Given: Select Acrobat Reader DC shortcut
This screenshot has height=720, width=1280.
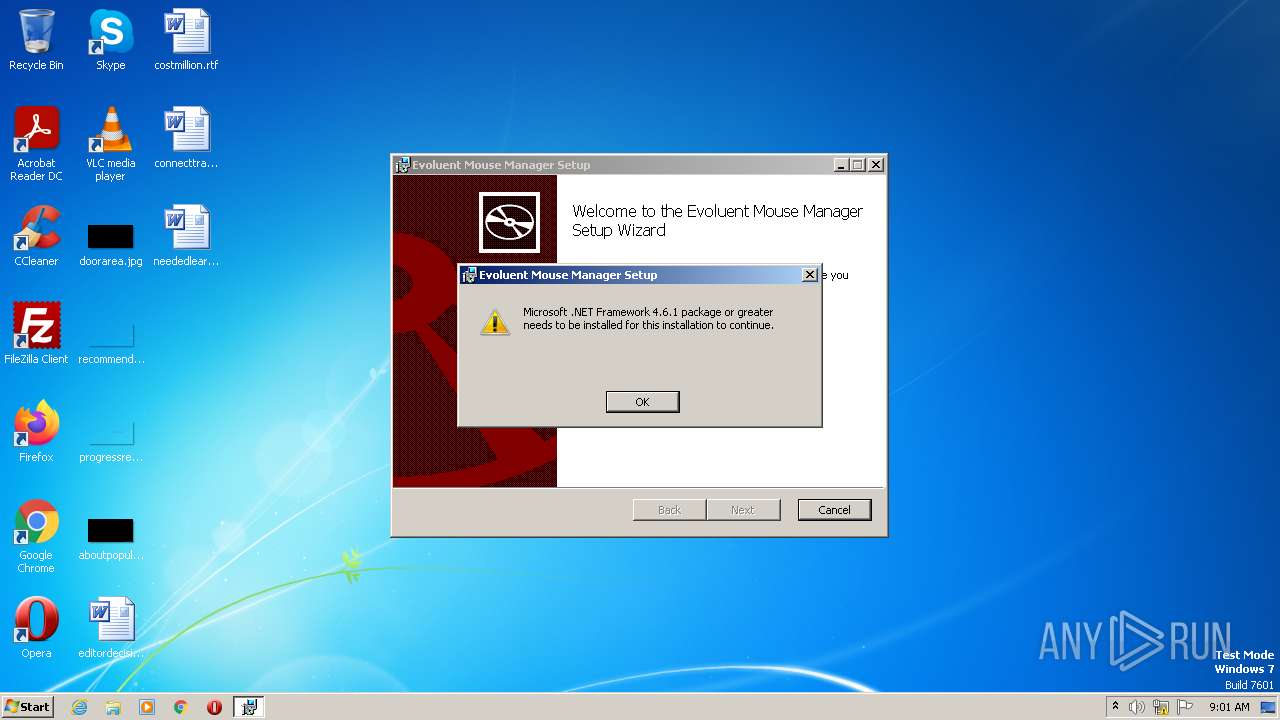Looking at the screenshot, I should [36, 144].
